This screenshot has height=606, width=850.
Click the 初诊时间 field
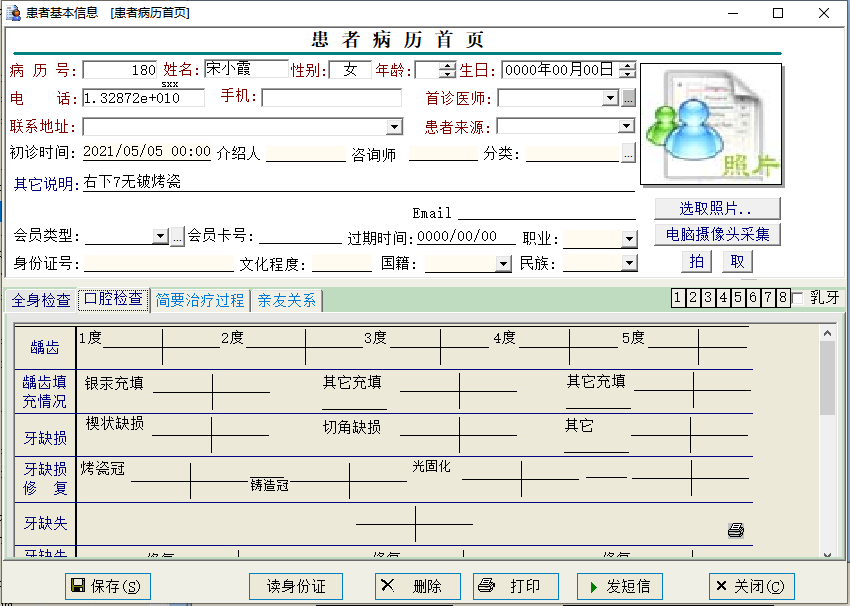point(146,151)
